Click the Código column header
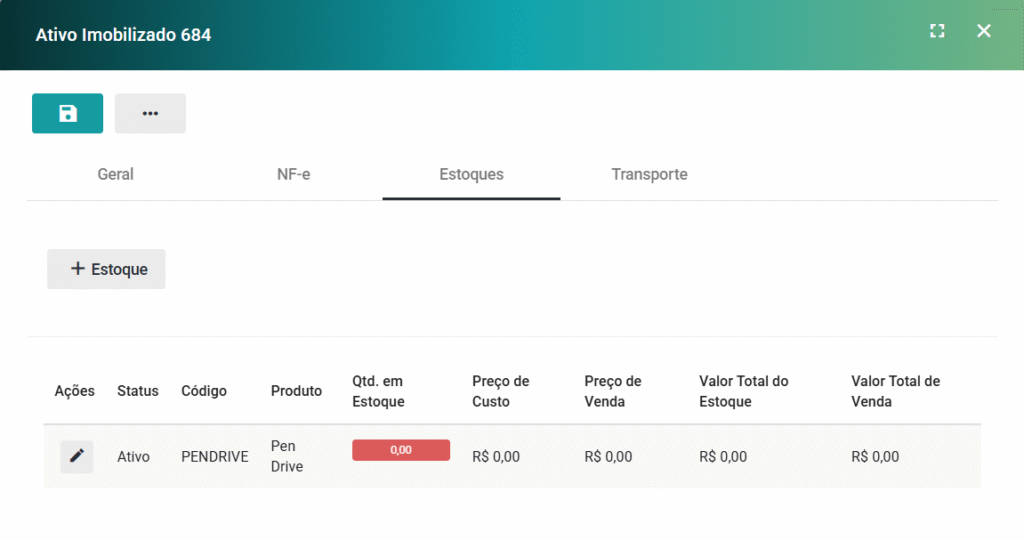 [204, 391]
